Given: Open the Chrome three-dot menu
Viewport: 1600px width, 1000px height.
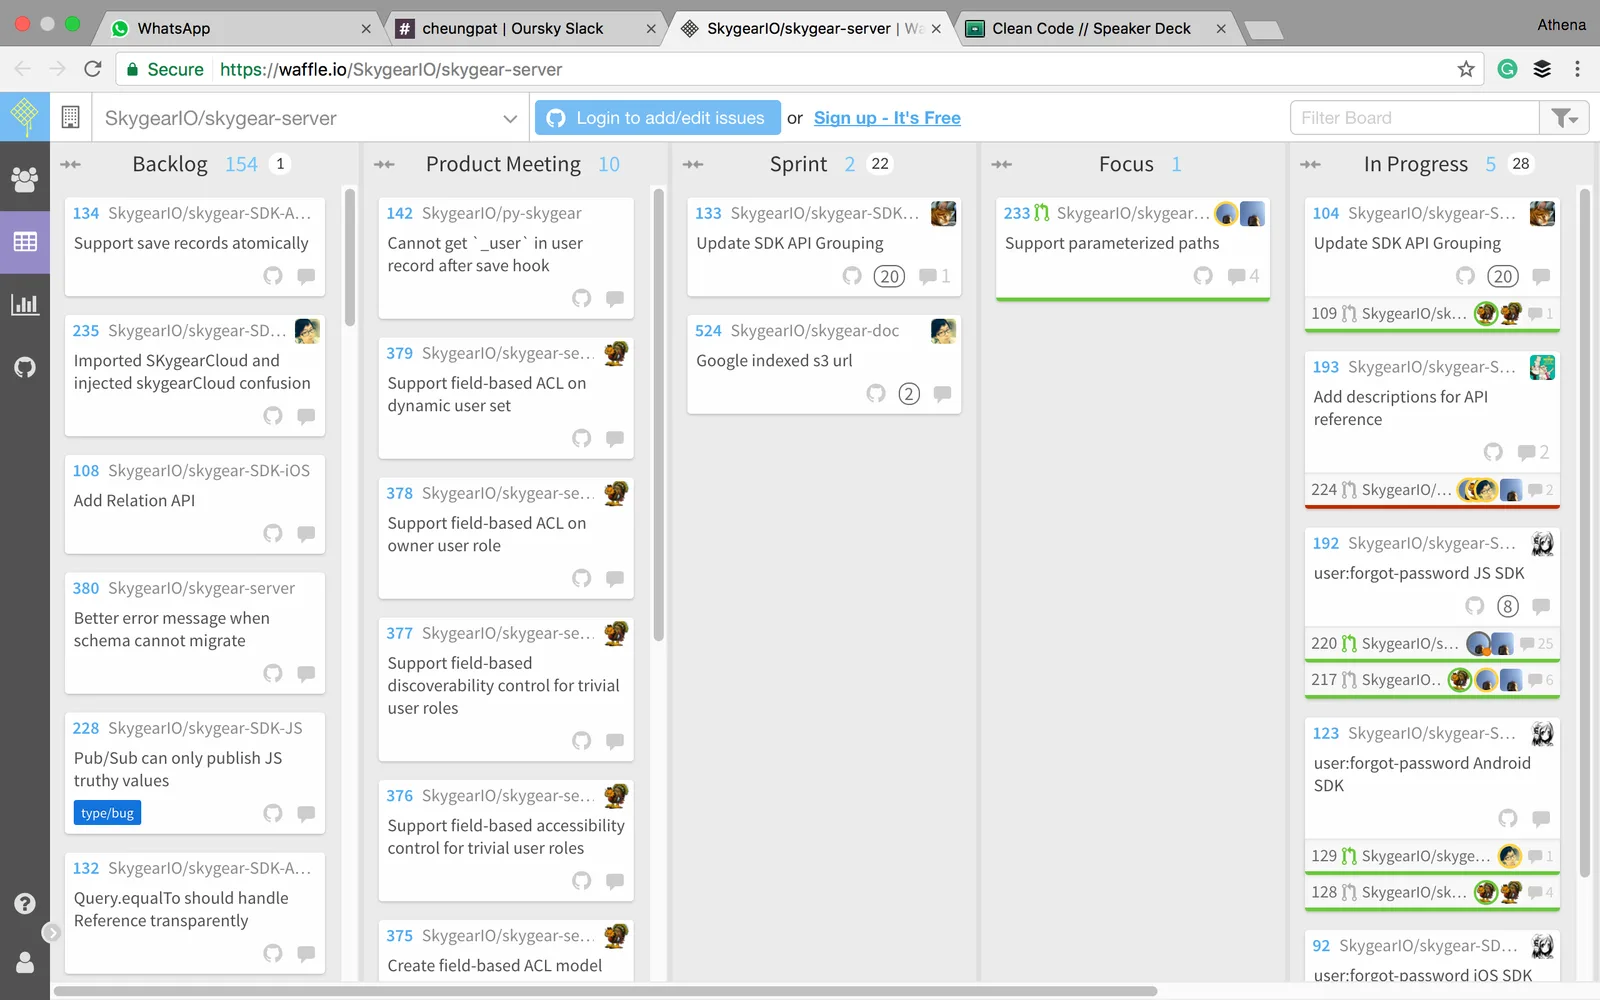Looking at the screenshot, I should pyautogui.click(x=1577, y=69).
